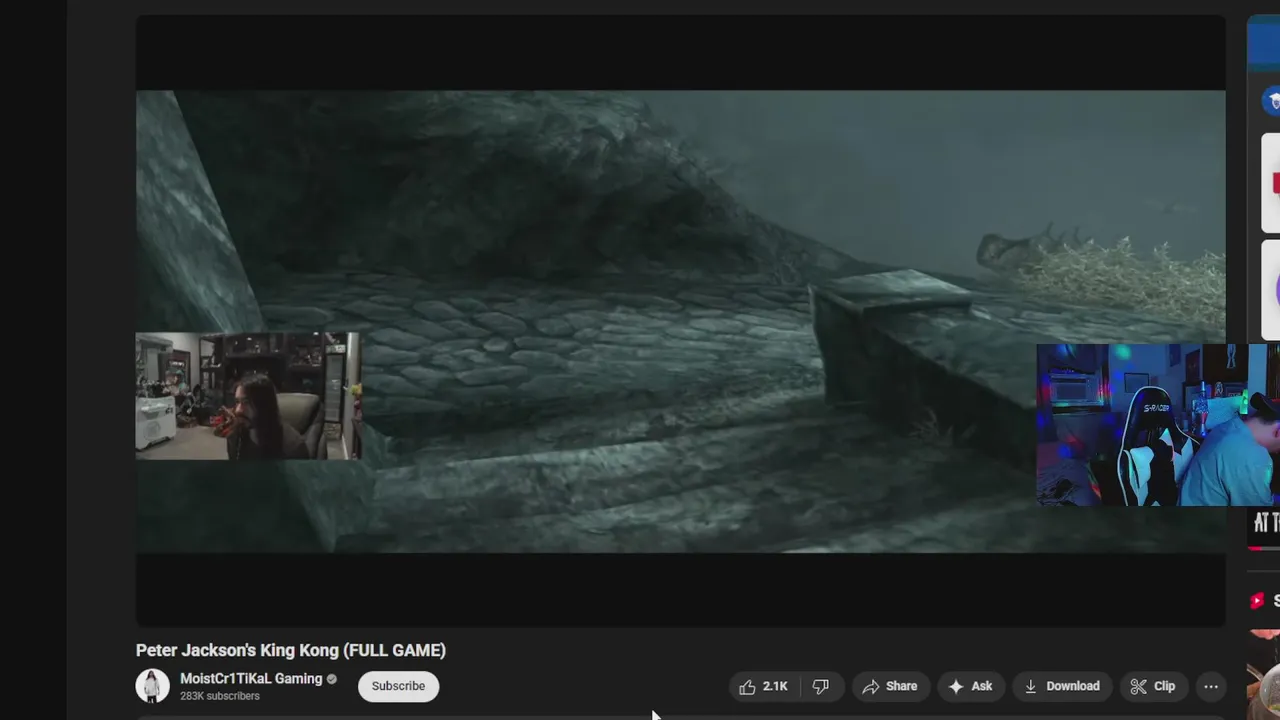1280x720 pixels.
Task: Download the video
Action: (1061, 686)
